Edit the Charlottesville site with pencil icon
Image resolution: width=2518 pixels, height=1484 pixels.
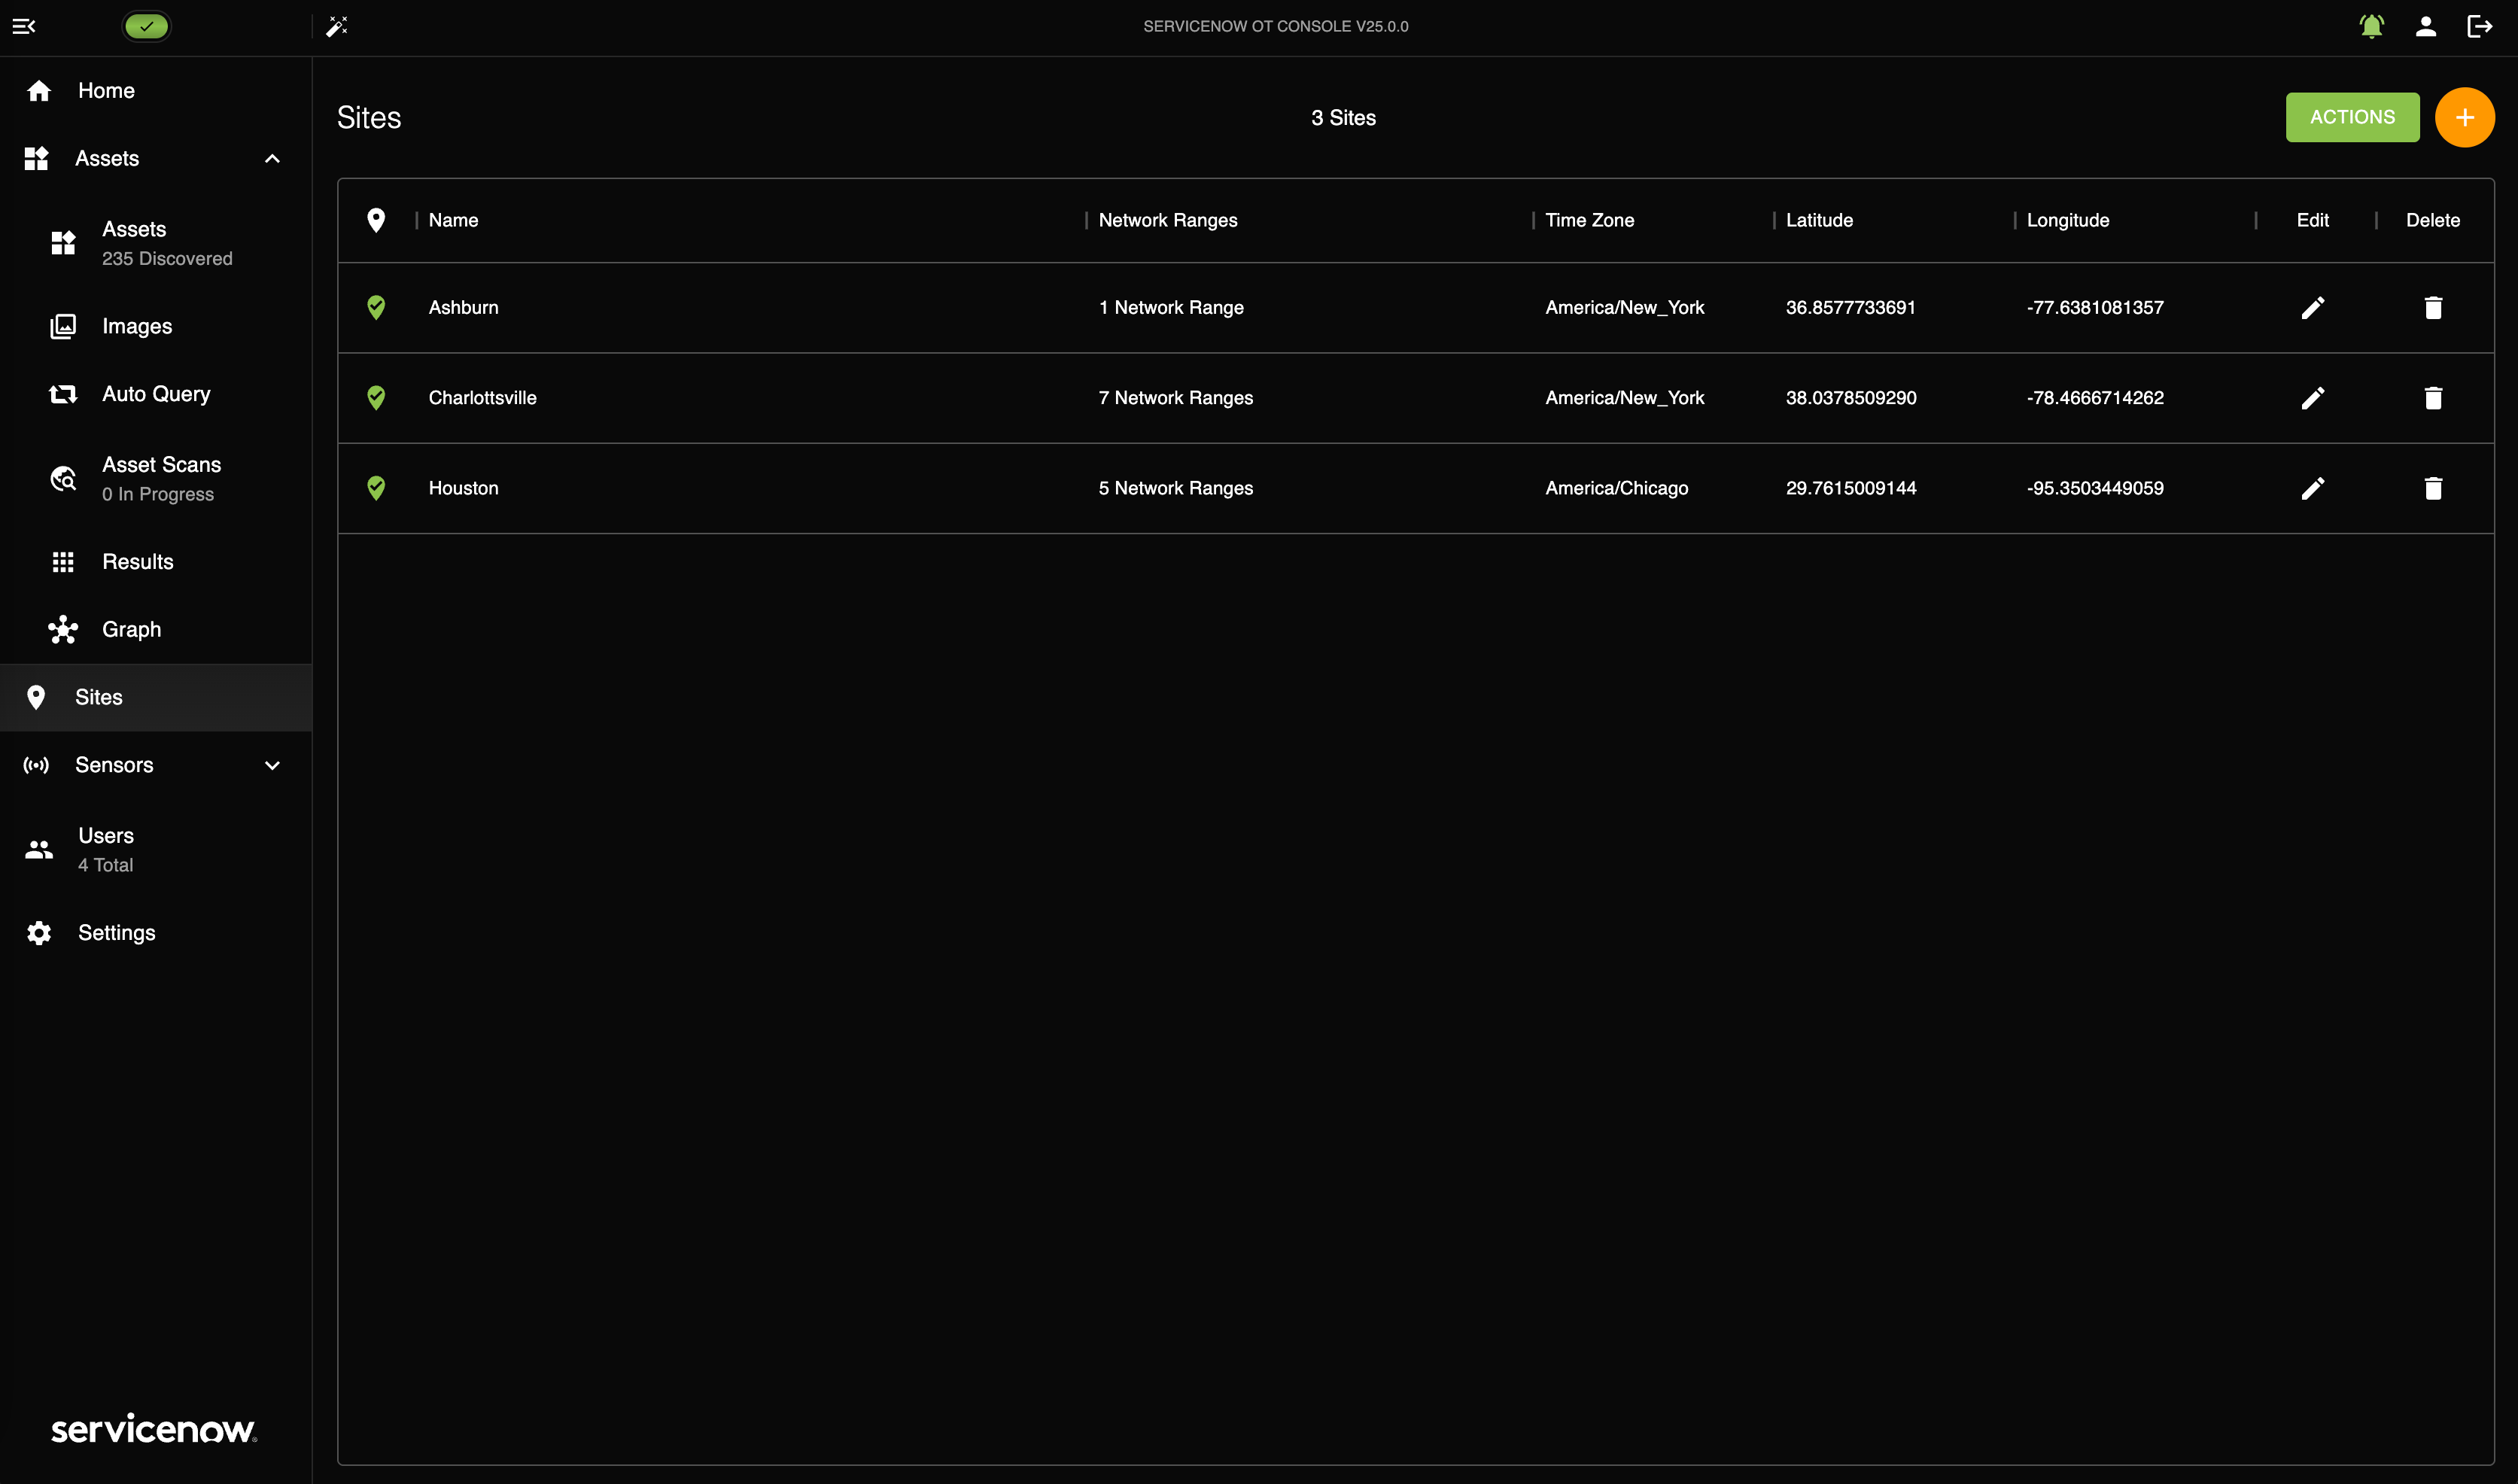[2312, 398]
